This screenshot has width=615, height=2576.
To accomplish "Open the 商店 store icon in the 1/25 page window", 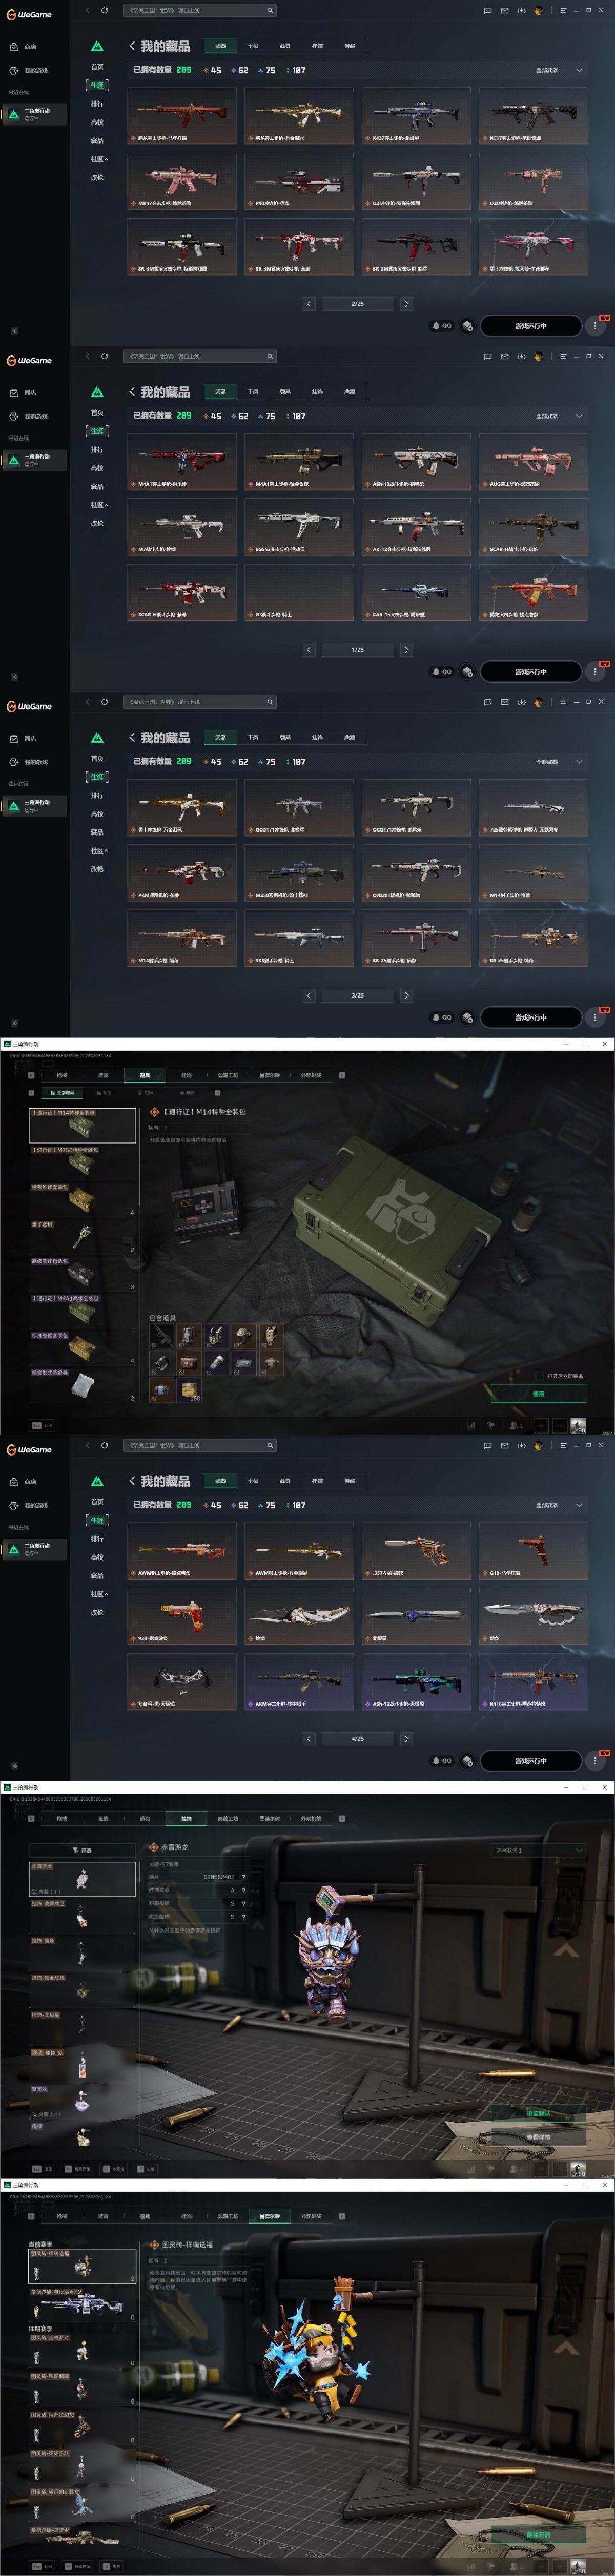I will [x=14, y=392].
